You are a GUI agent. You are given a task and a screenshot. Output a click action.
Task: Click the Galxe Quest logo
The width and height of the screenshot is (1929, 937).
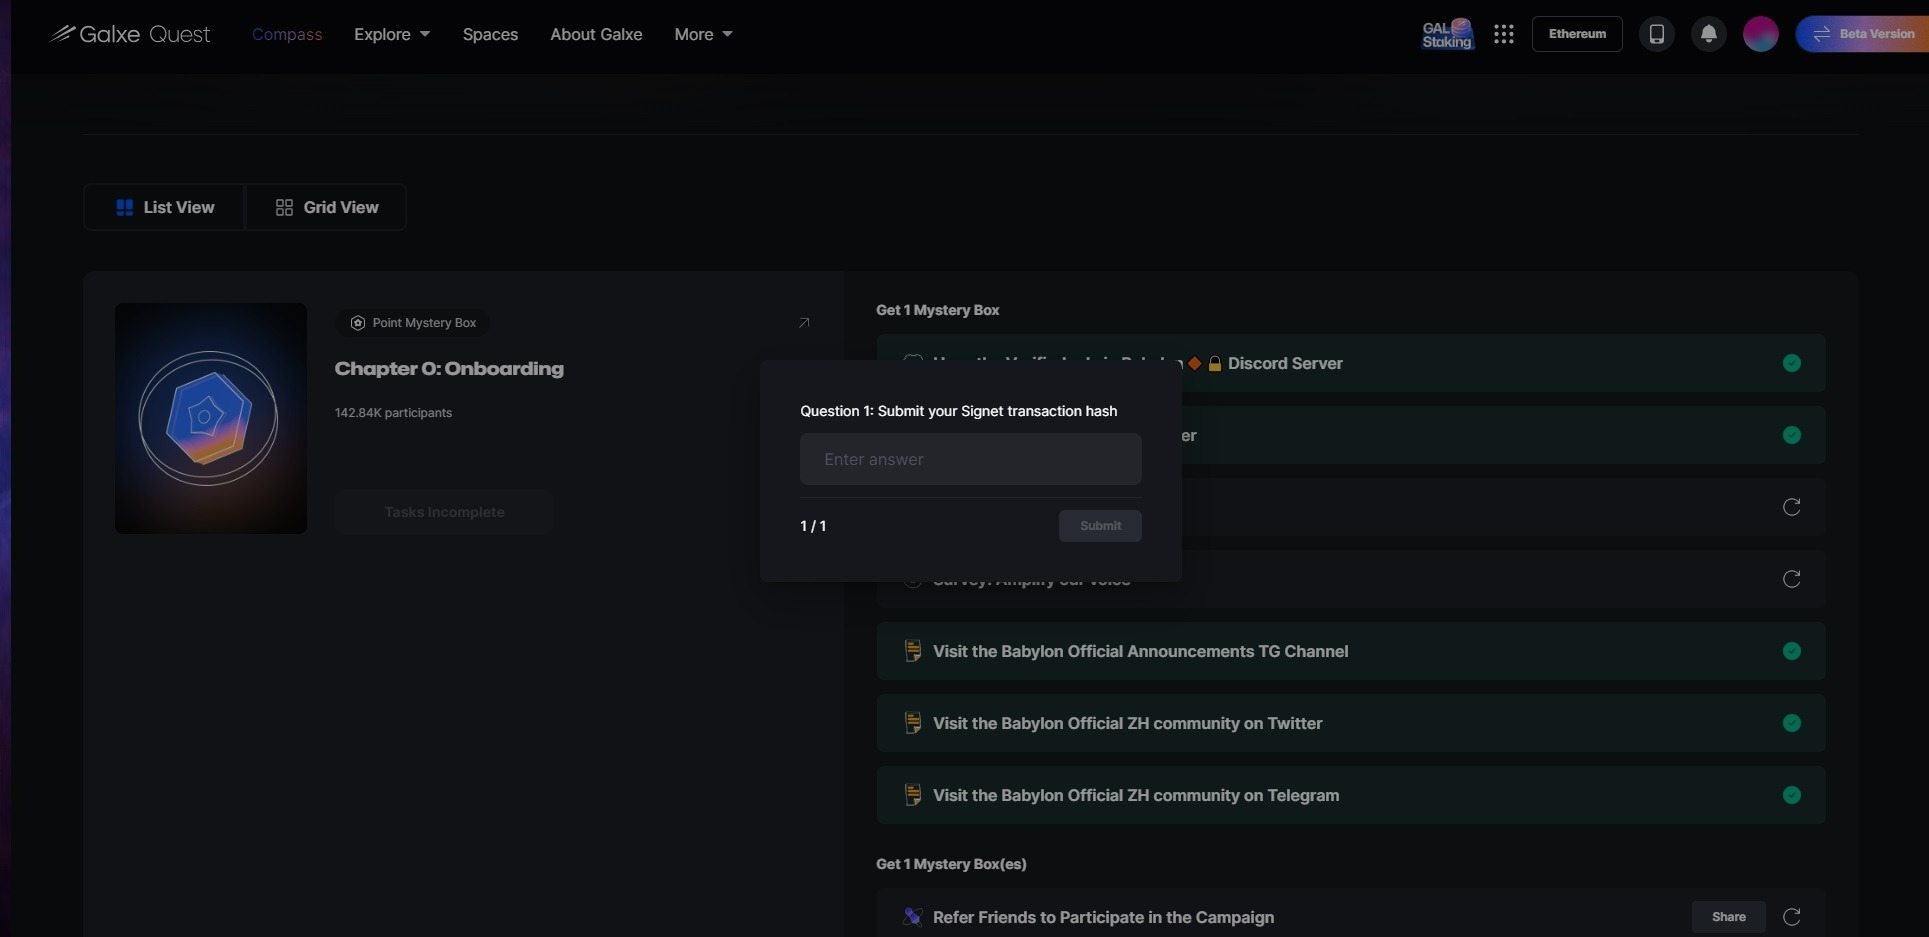tap(131, 34)
